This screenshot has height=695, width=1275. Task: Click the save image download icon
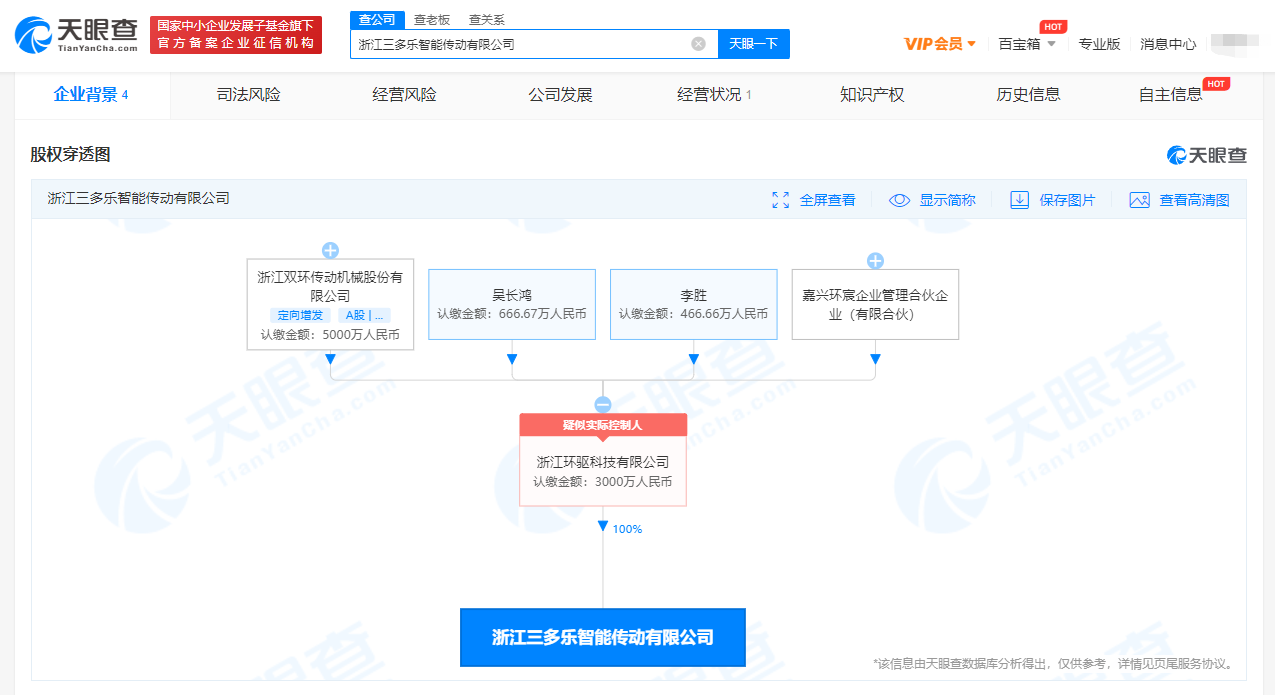coord(1019,200)
